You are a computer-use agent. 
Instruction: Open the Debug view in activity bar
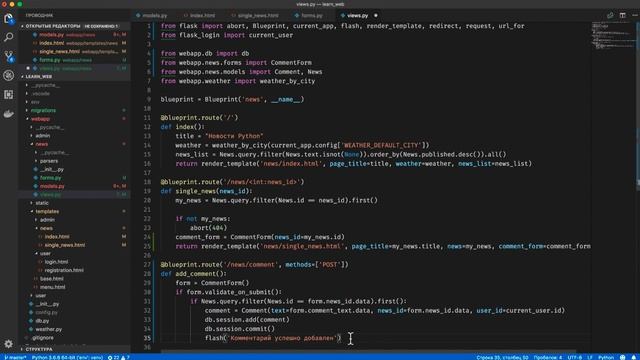point(9,75)
